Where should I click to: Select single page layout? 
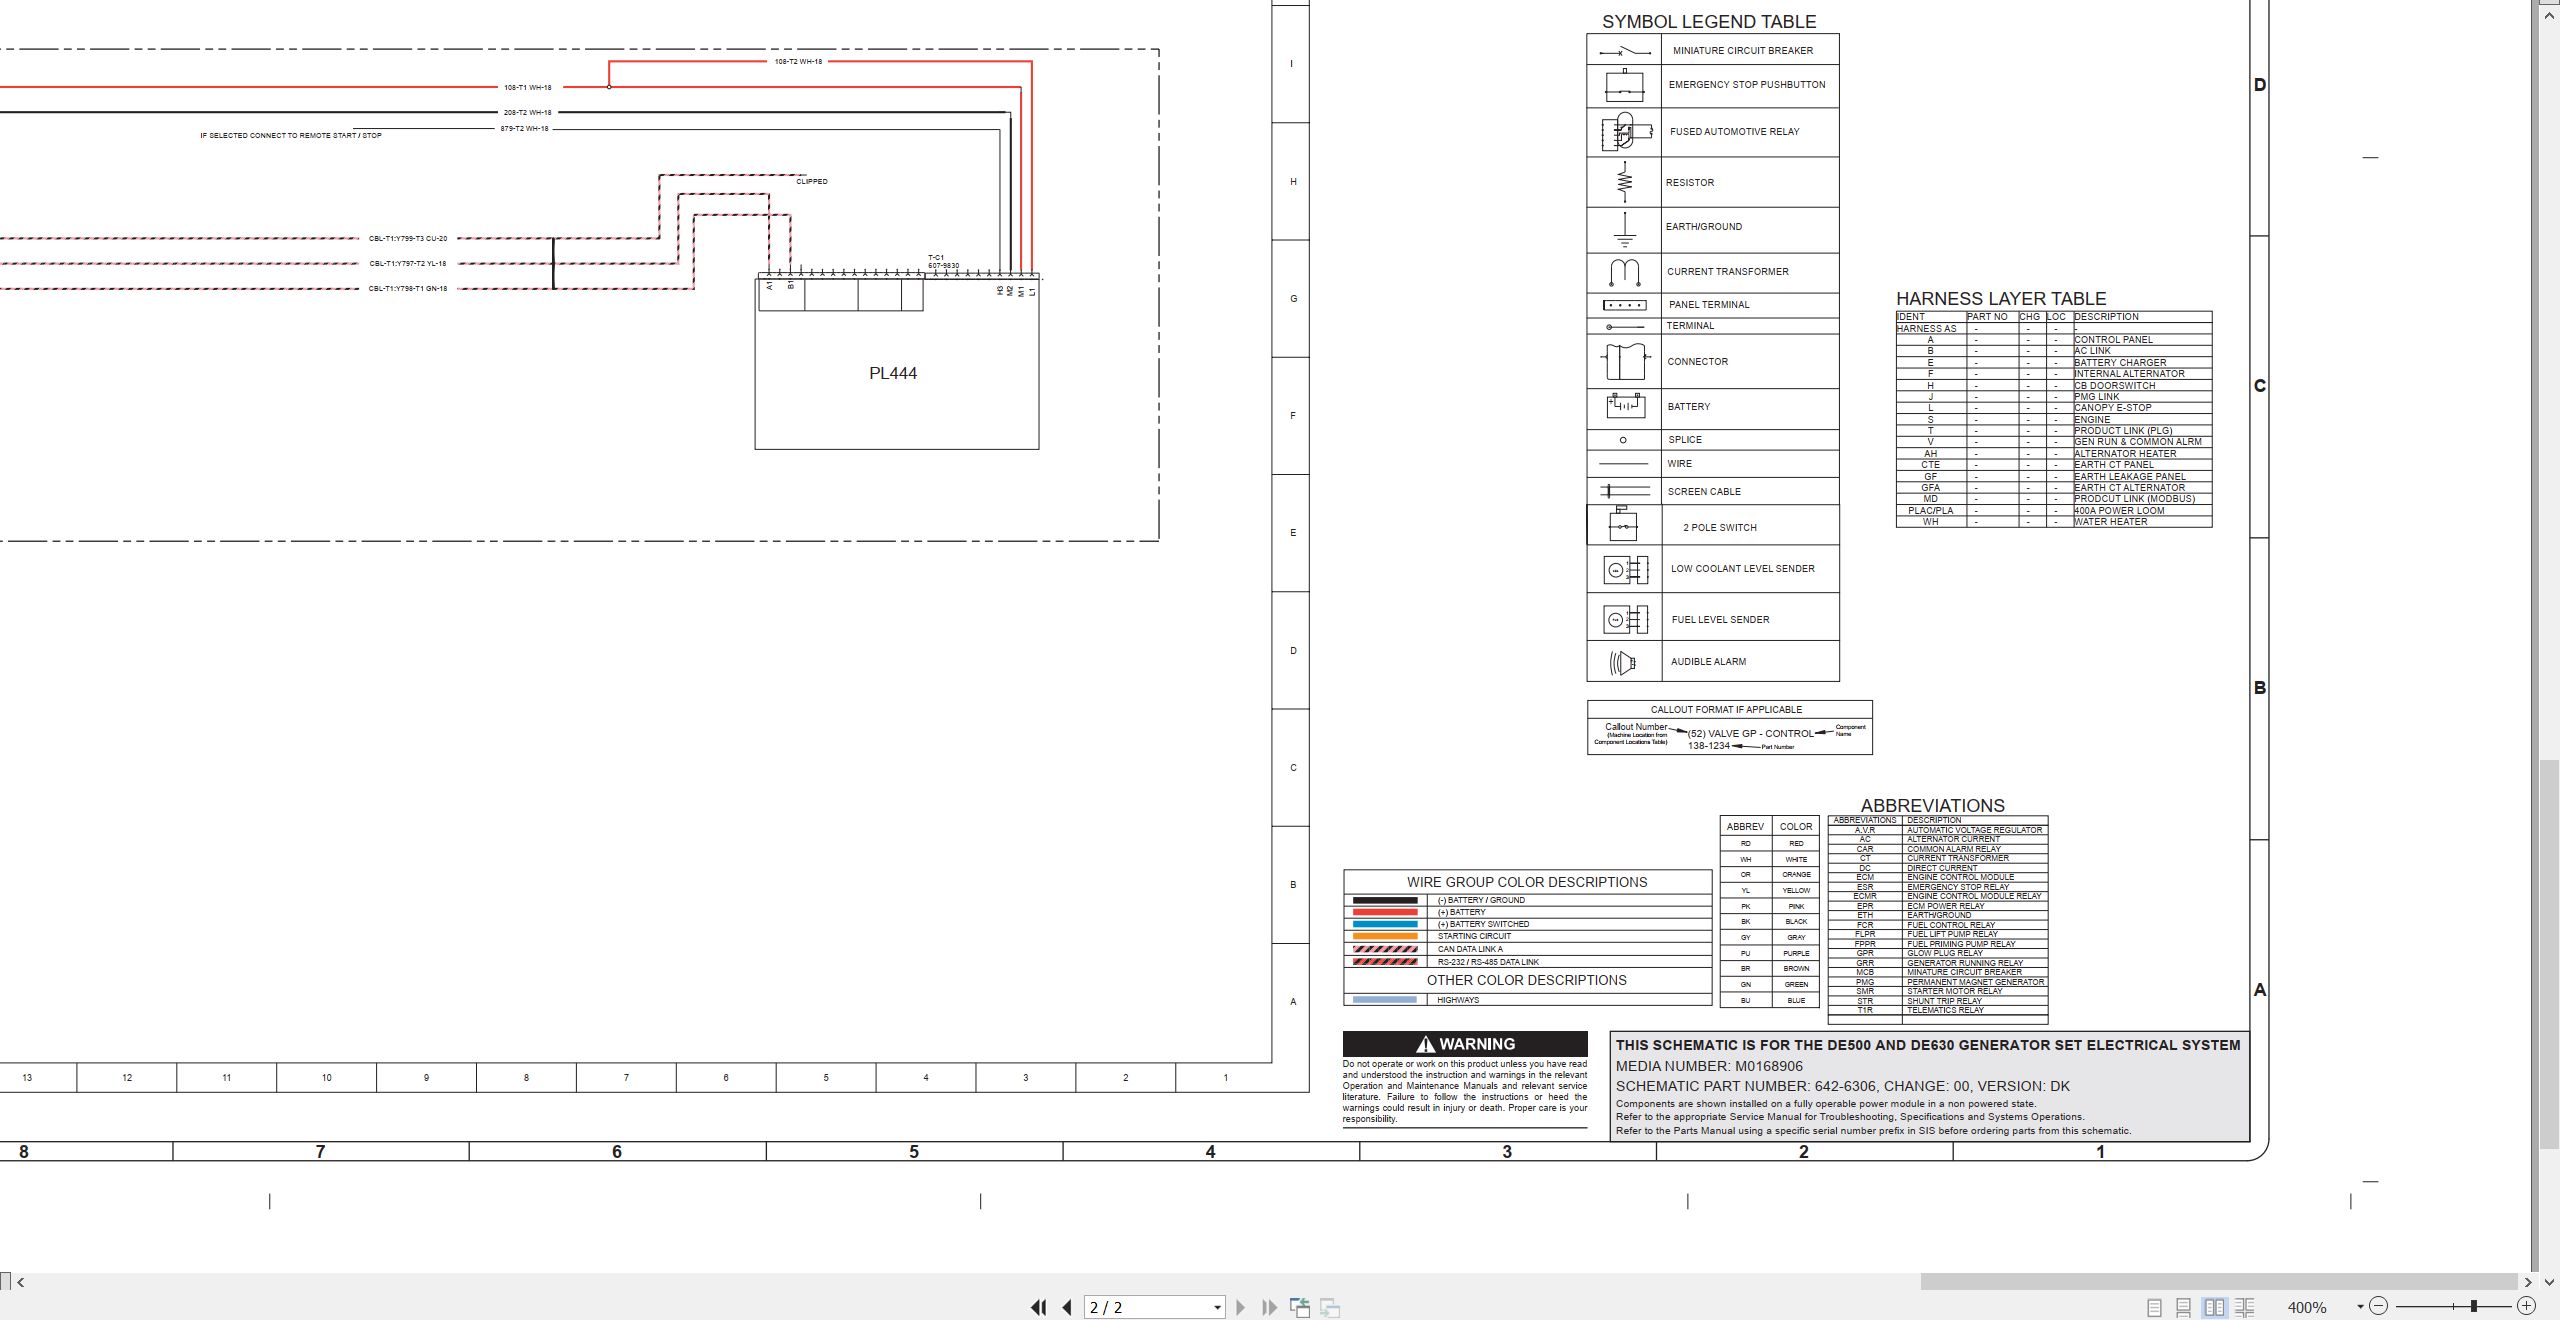click(x=2155, y=1307)
